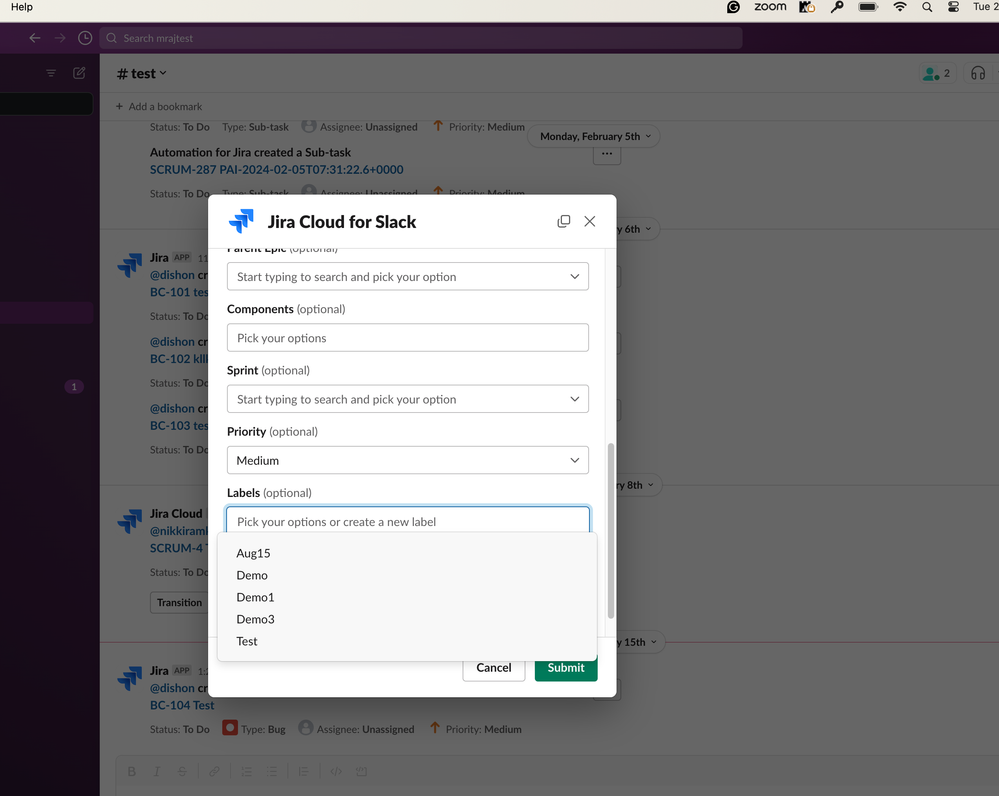The width and height of the screenshot is (999, 796).
Task: Add a bookmark to channel
Action: [159, 106]
